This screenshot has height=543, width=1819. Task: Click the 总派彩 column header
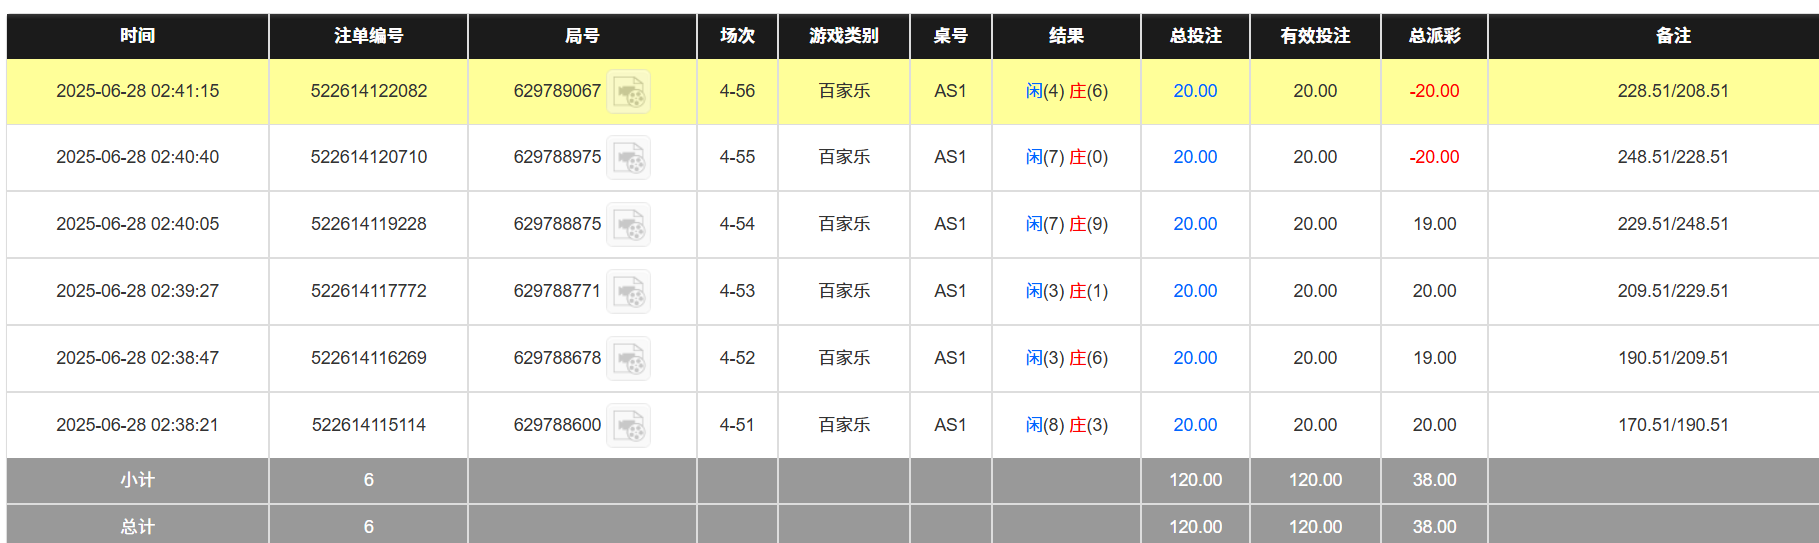coord(1434,36)
